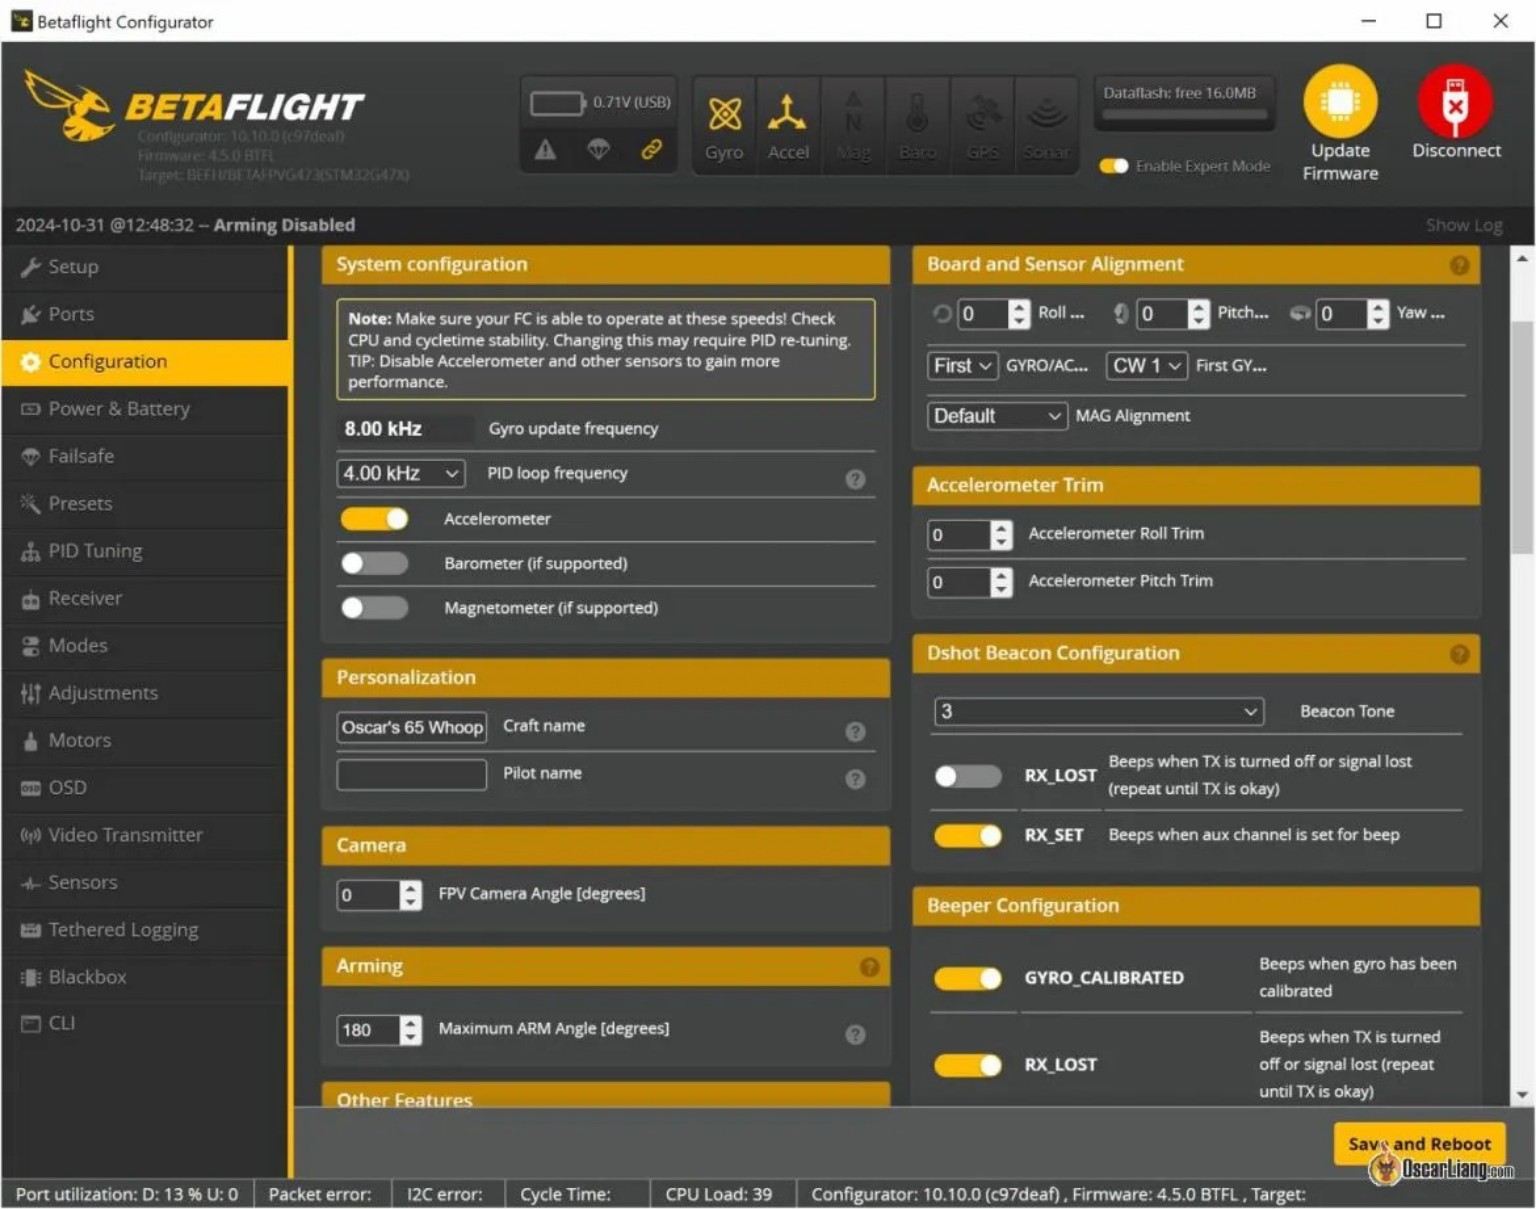1536x1209 pixels.
Task: Decrease Maximum ARM Angle stepper
Action: pyautogui.click(x=410, y=1038)
